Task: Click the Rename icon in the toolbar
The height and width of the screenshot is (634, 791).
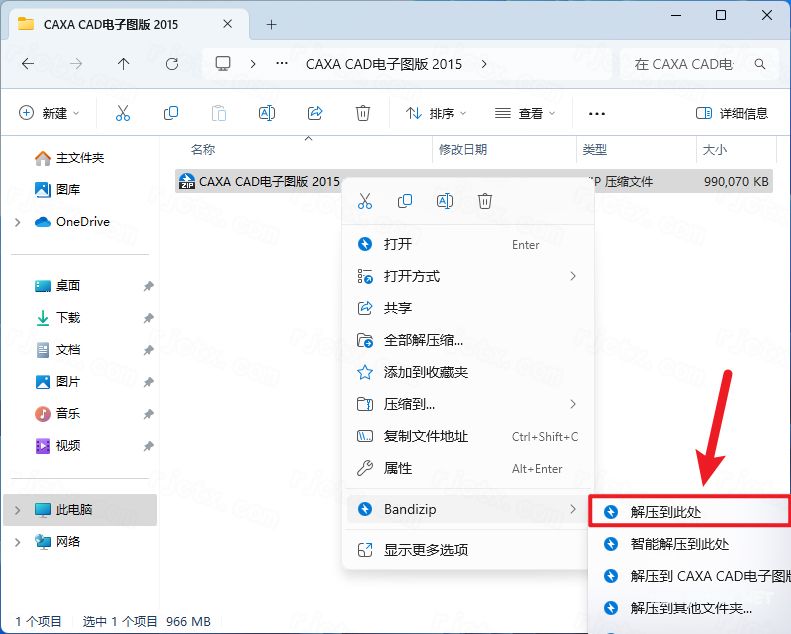Action: point(266,113)
